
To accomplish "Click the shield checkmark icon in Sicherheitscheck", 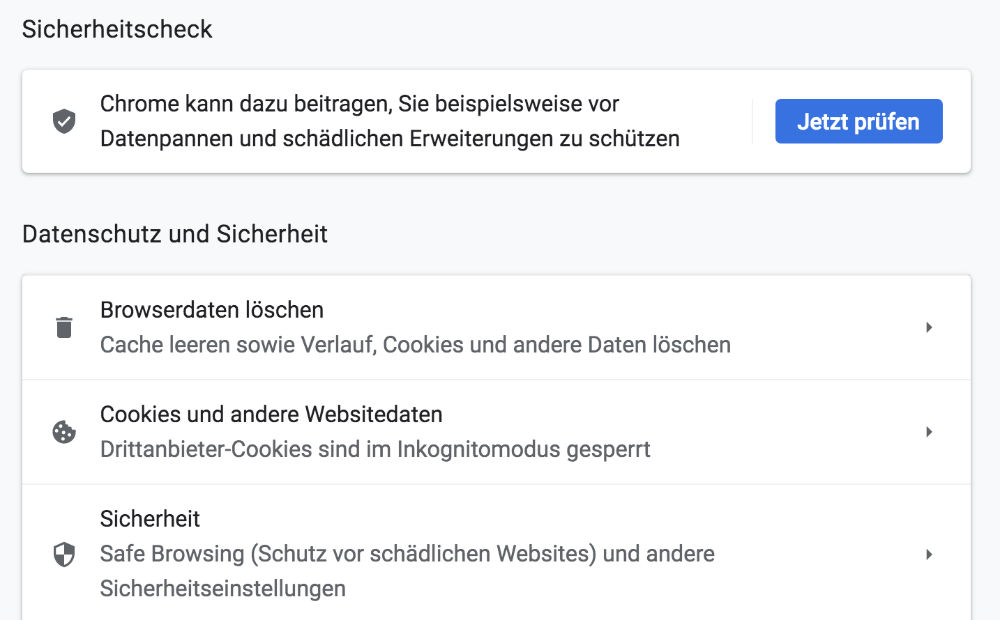I will [x=64, y=122].
